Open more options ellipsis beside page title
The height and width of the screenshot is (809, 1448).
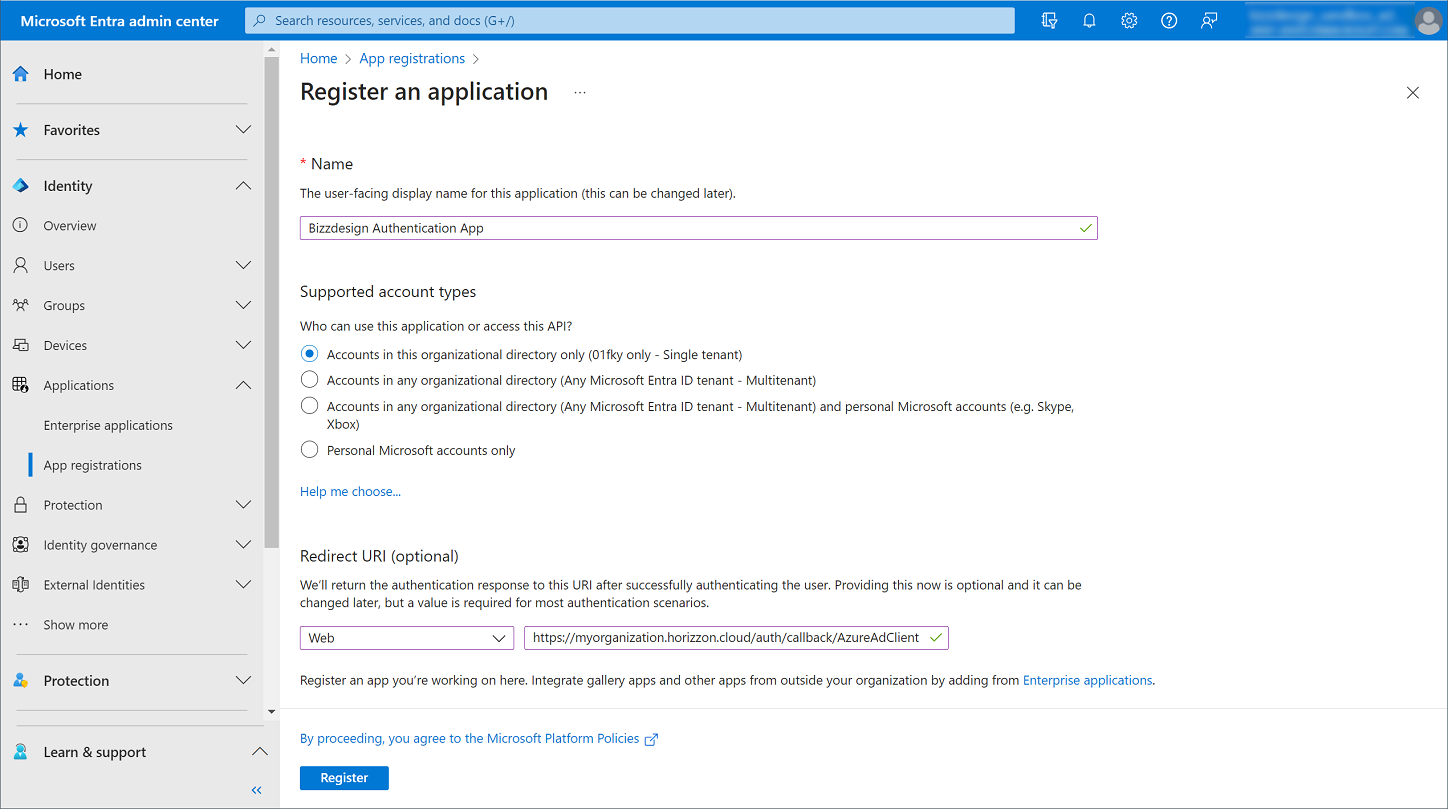(580, 92)
